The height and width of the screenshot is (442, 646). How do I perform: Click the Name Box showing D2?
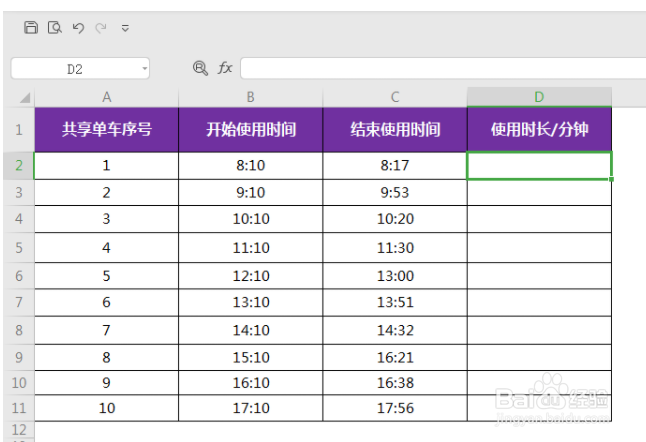(x=80, y=68)
